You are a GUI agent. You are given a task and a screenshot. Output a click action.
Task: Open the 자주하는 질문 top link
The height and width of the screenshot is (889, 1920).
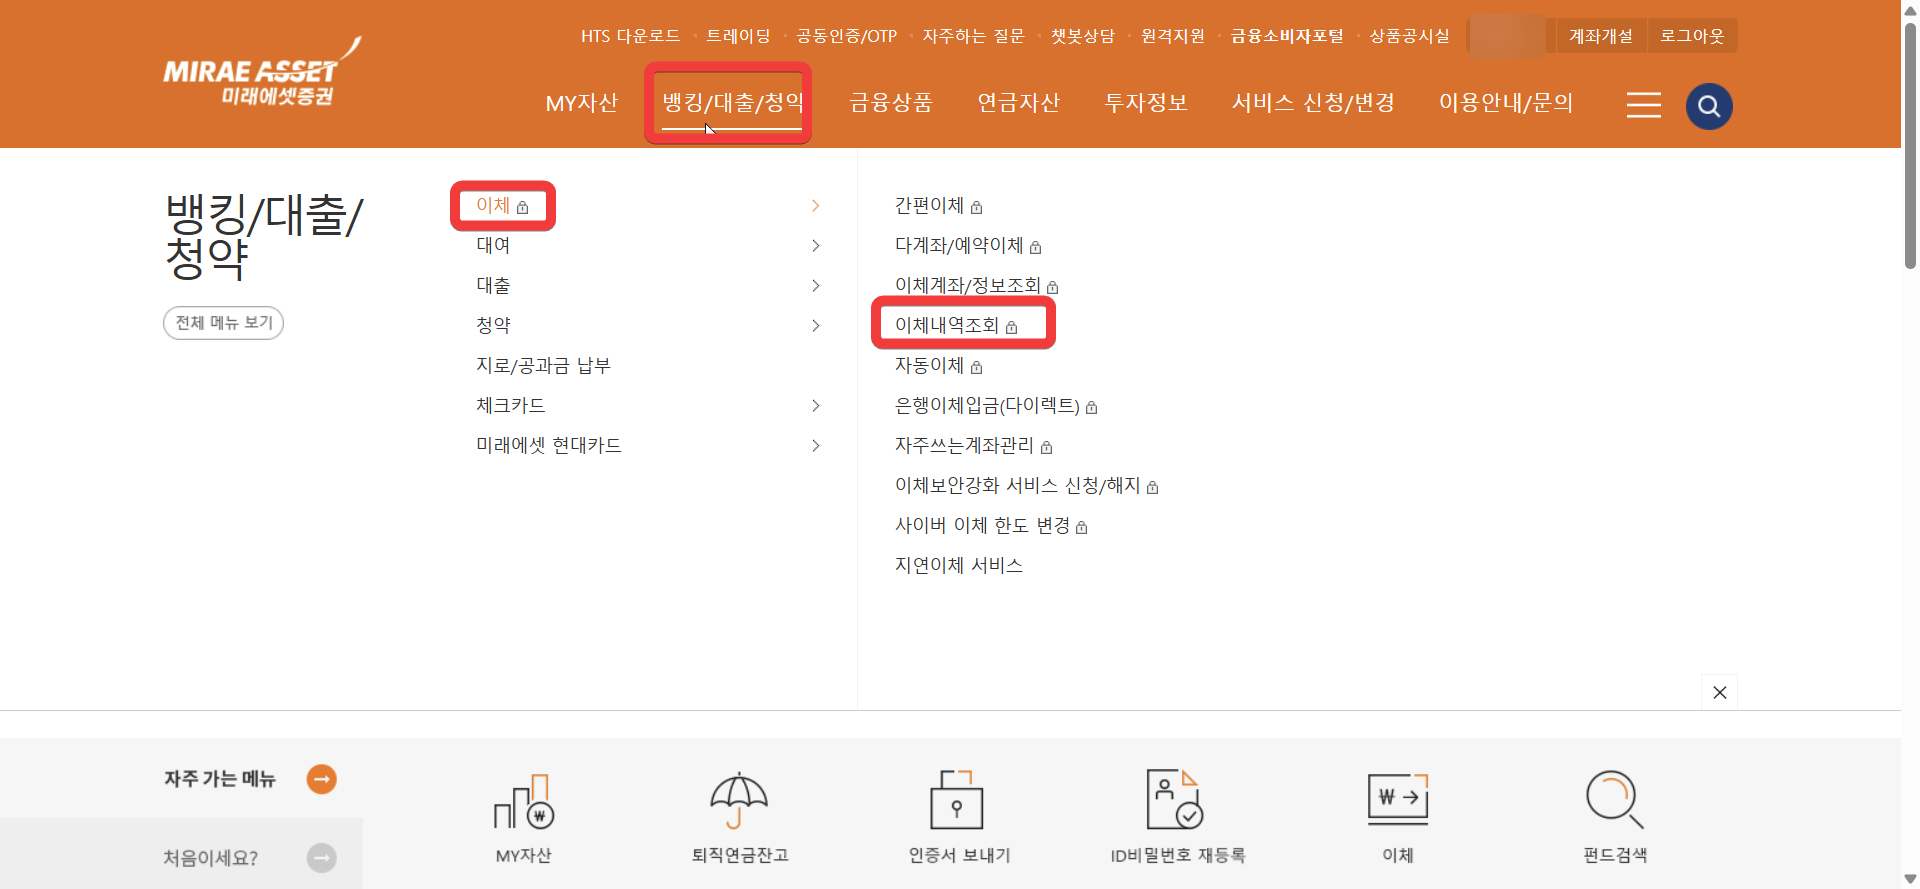[973, 36]
